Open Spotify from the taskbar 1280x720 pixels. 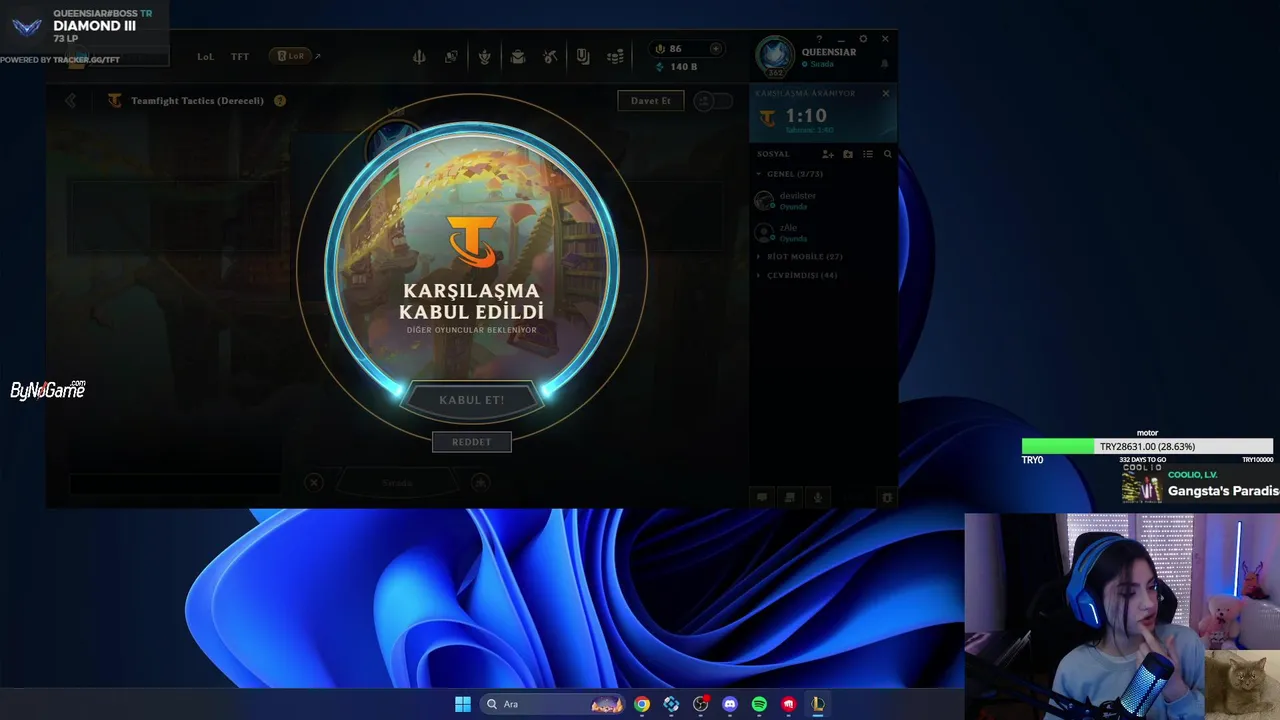click(x=759, y=704)
